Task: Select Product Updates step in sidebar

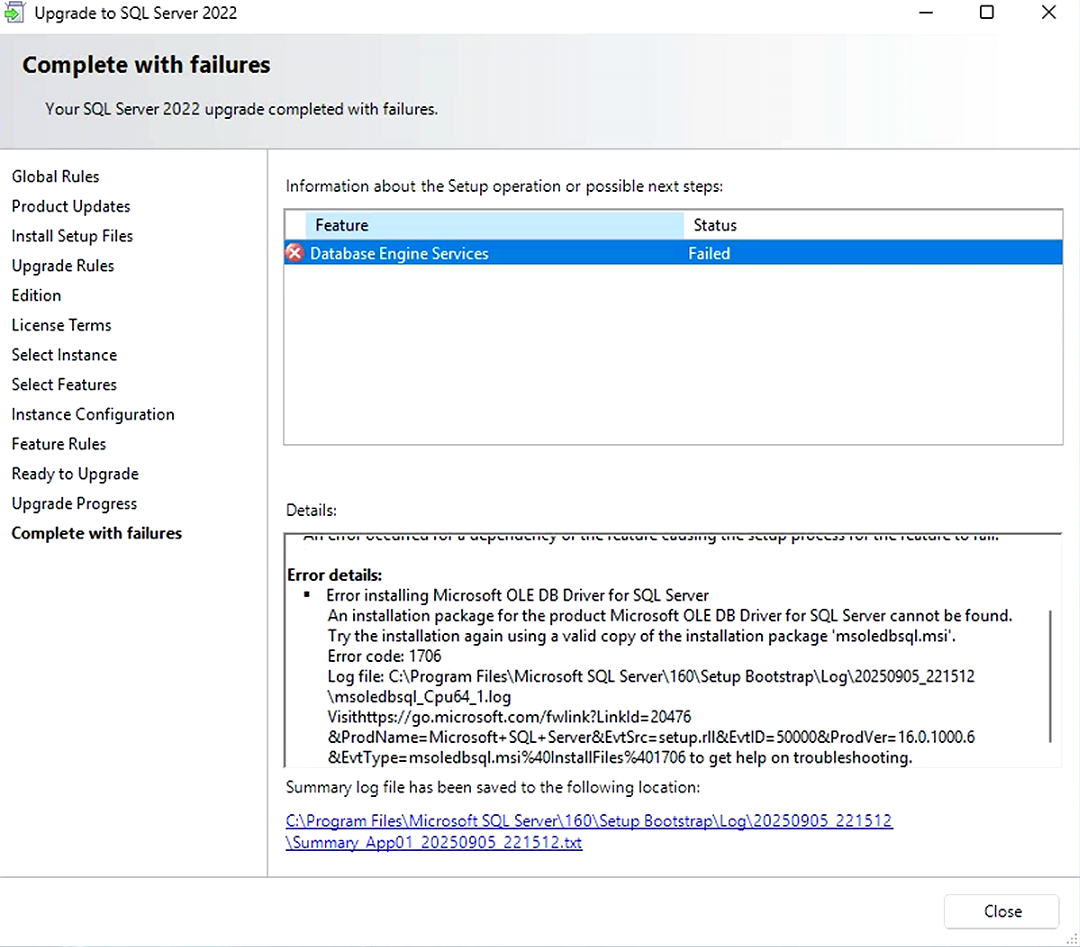Action: pos(71,207)
